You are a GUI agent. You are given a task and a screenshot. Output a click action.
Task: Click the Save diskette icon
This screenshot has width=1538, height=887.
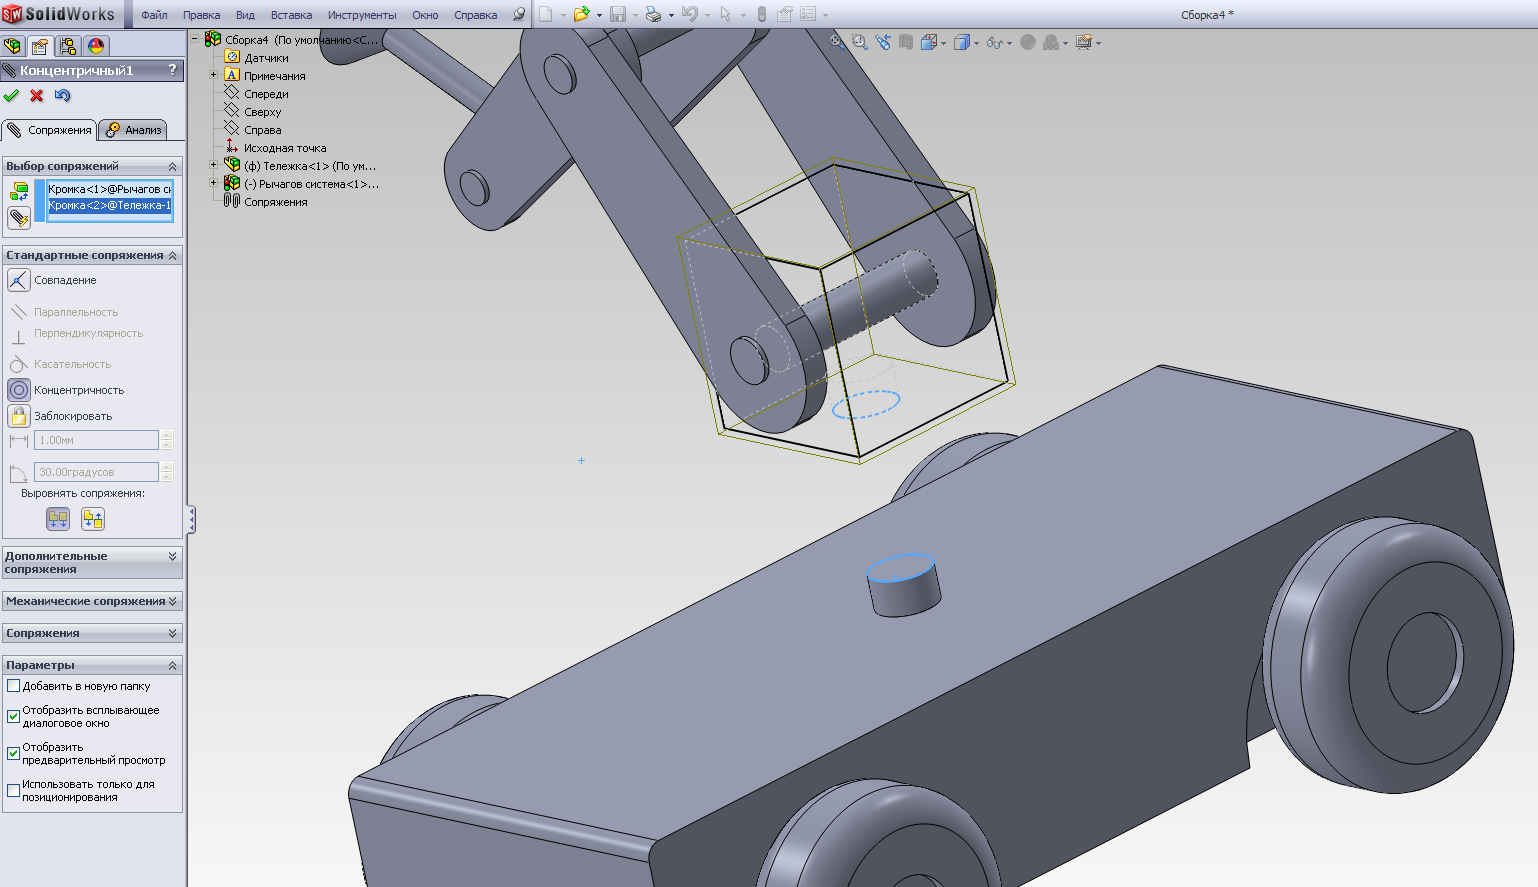pyautogui.click(x=618, y=14)
